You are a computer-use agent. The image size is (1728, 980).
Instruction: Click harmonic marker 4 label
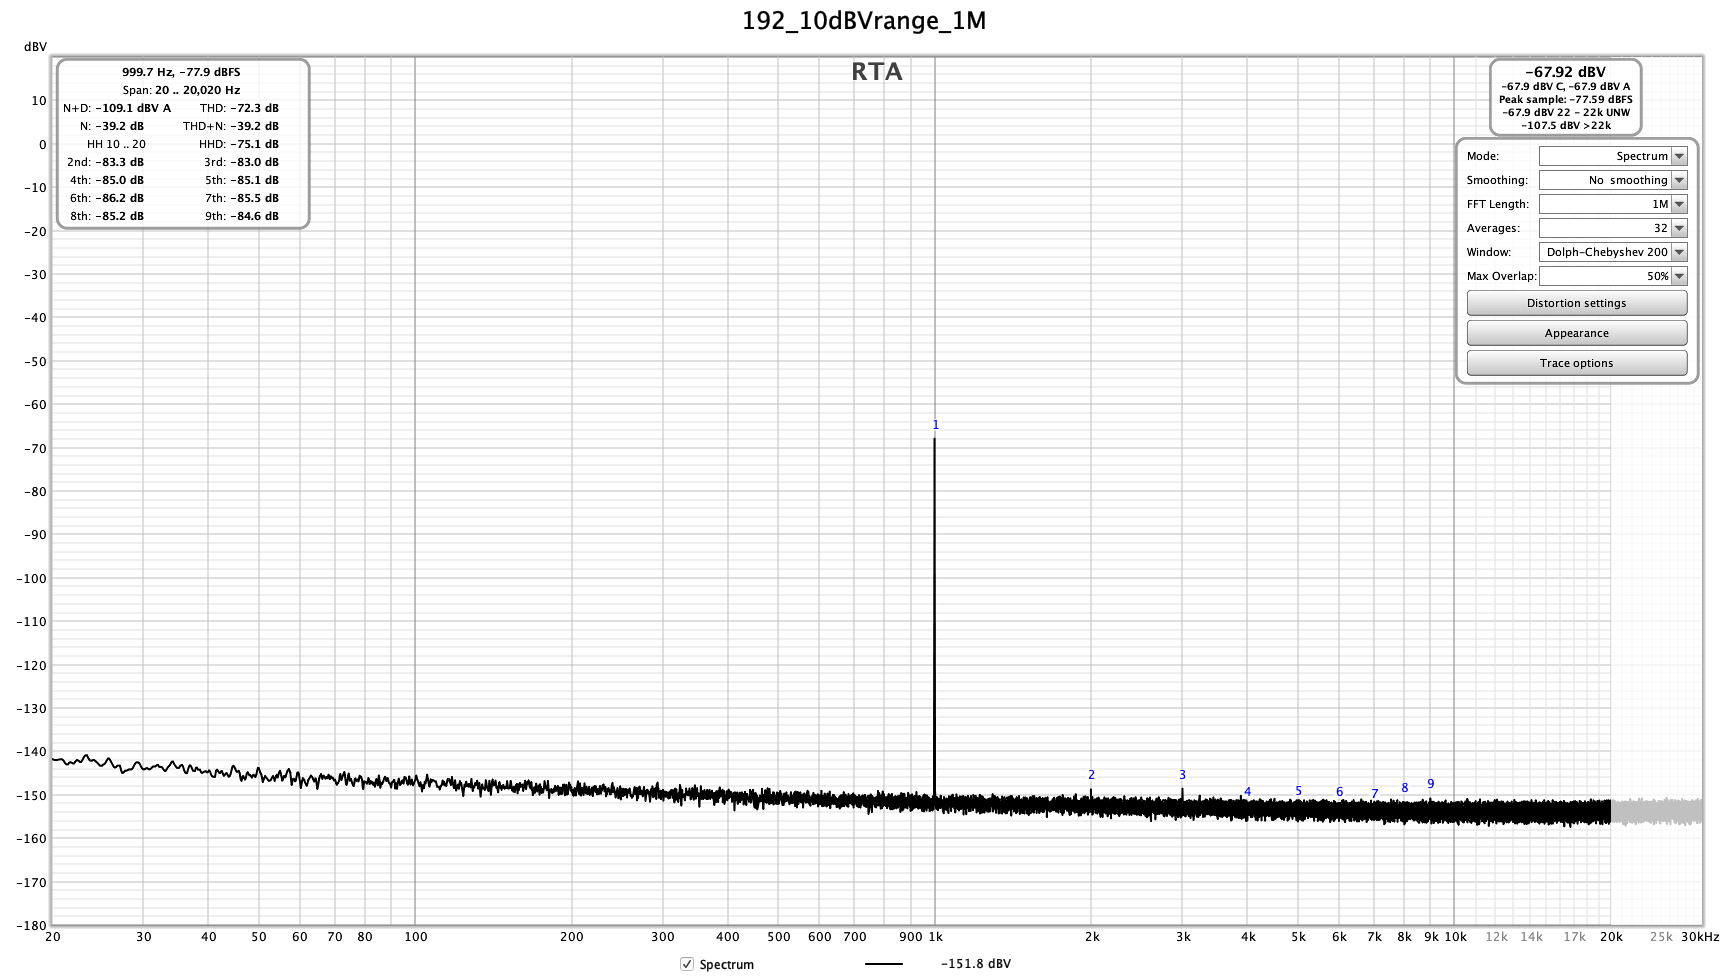tap(1247, 792)
